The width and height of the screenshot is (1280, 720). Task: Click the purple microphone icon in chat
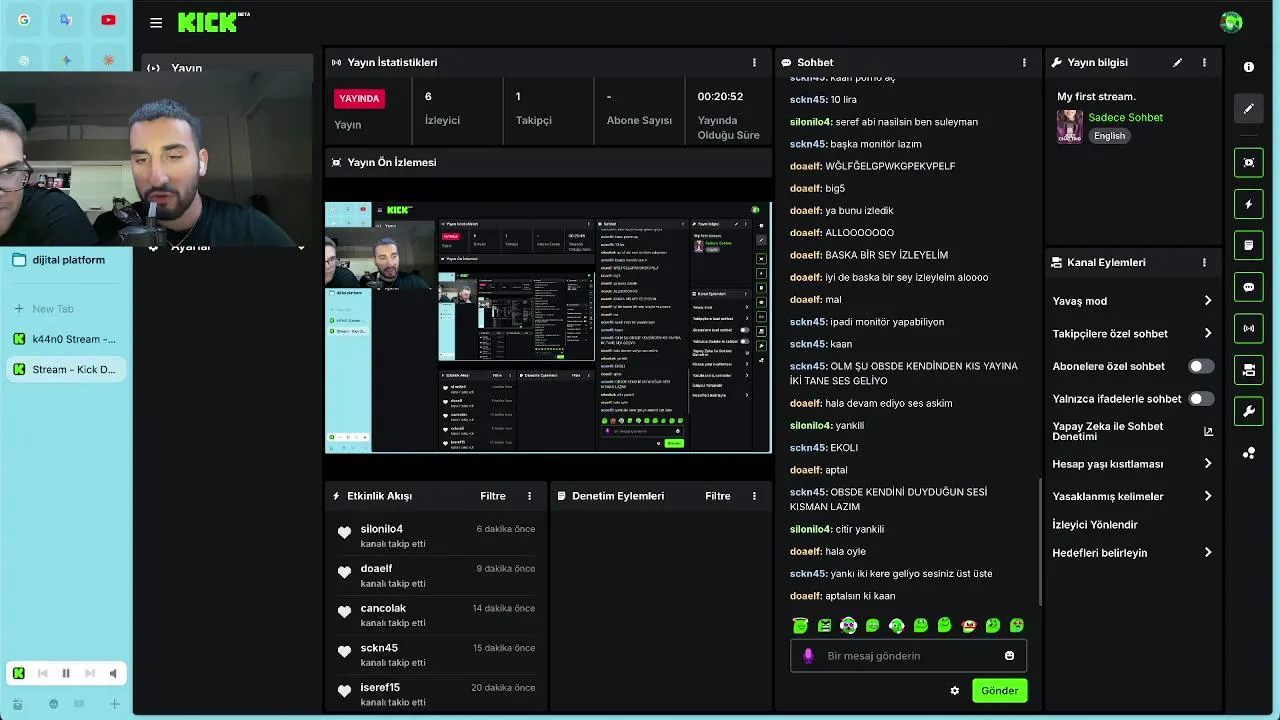(808, 656)
